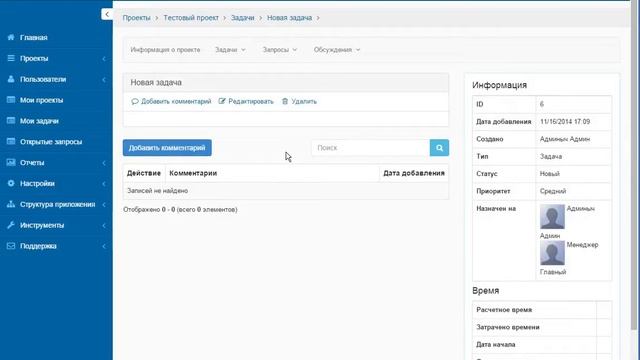Open the Запросы dropdown menu
Viewport: 640px width, 360px height.
[280, 50]
